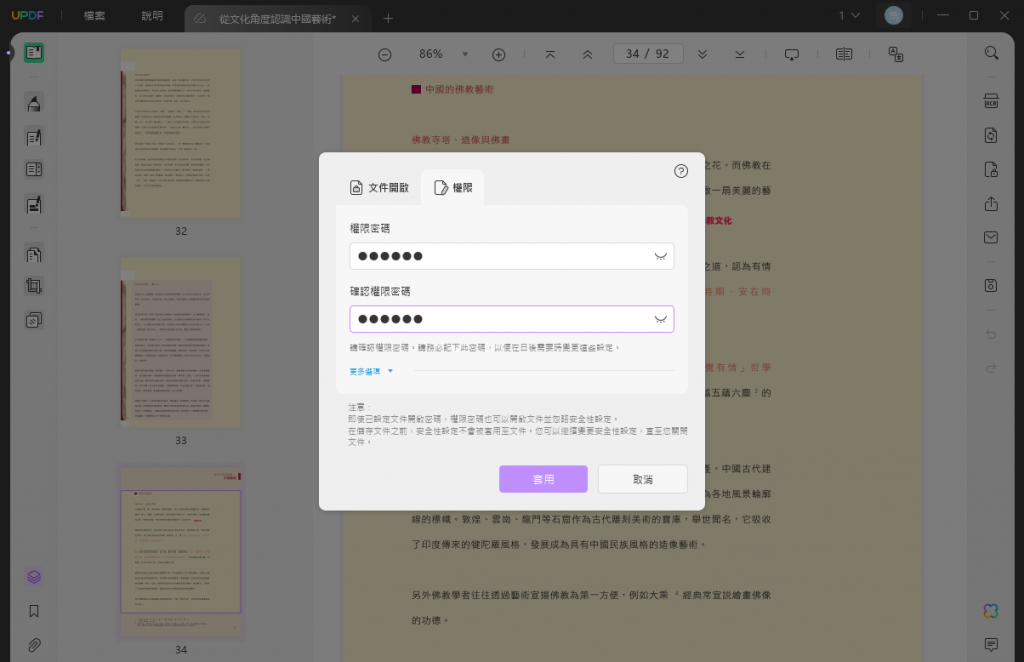This screenshot has height=662, width=1024.
Task: Jump to the first page
Action: pyautogui.click(x=550, y=54)
